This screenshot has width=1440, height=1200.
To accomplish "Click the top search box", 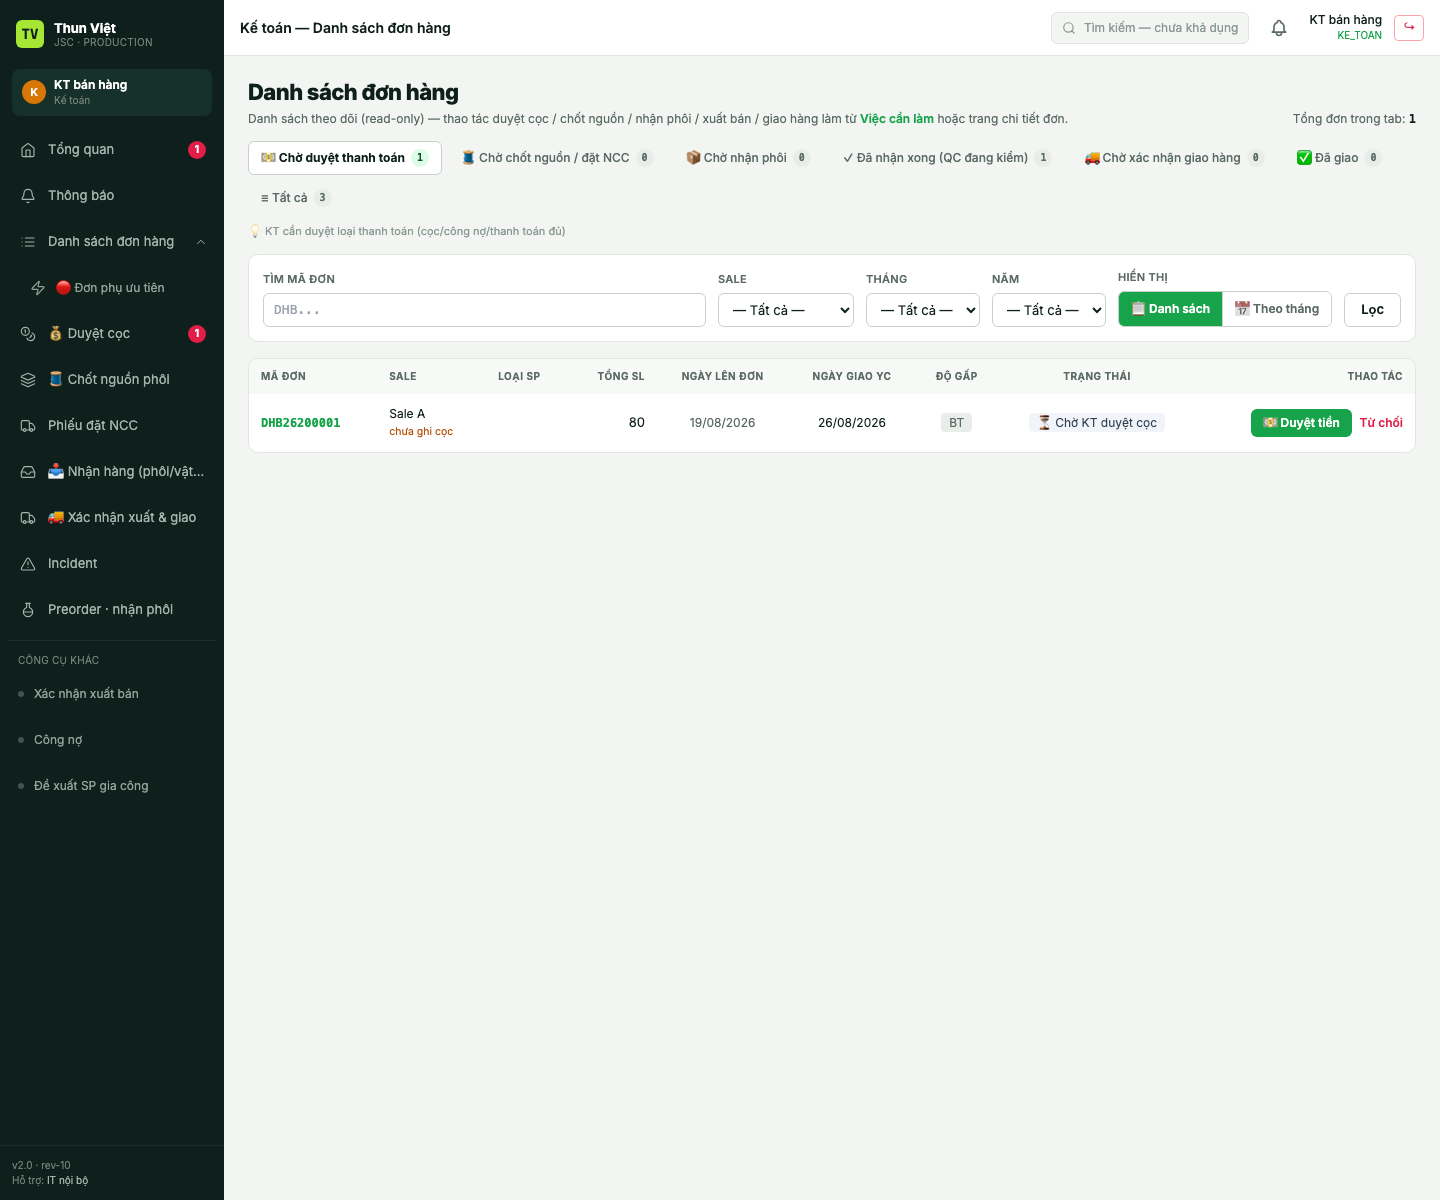I will click(1150, 28).
